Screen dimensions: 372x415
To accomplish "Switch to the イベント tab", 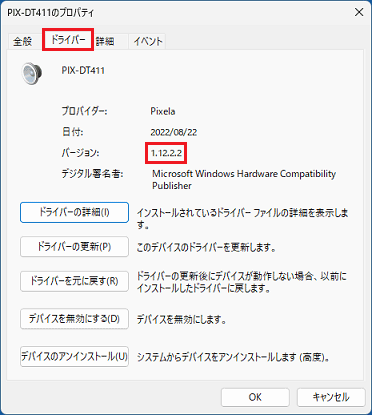I will [x=148, y=41].
